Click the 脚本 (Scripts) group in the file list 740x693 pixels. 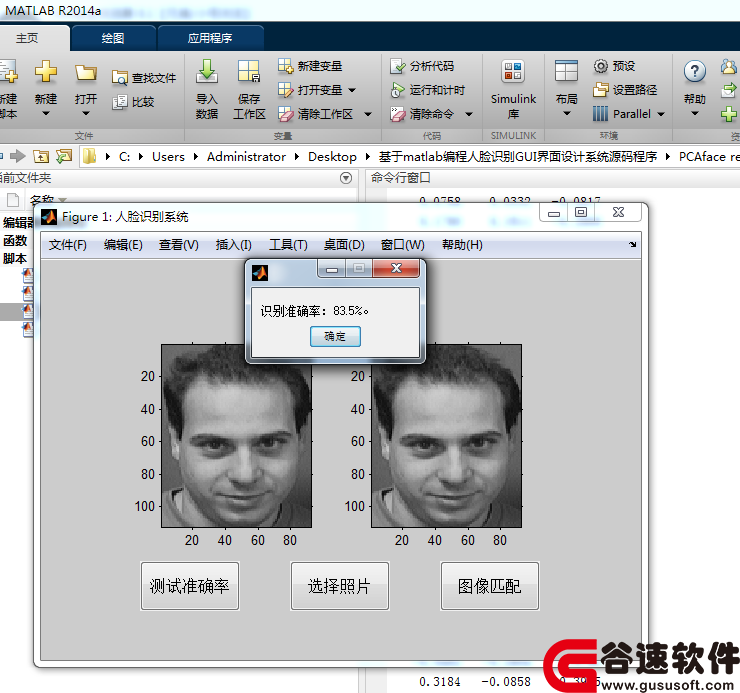pos(15,259)
